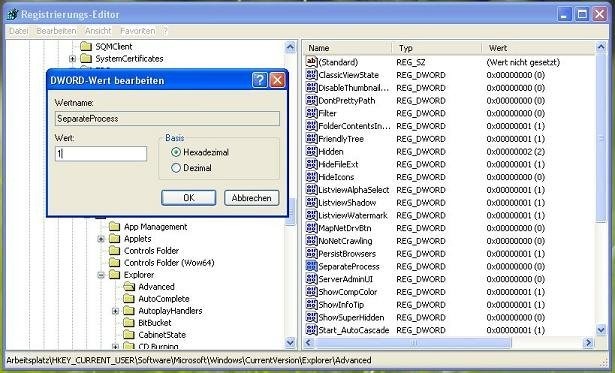The width and height of the screenshot is (615, 373).
Task: Open the Ansicht menu
Action: 98,31
